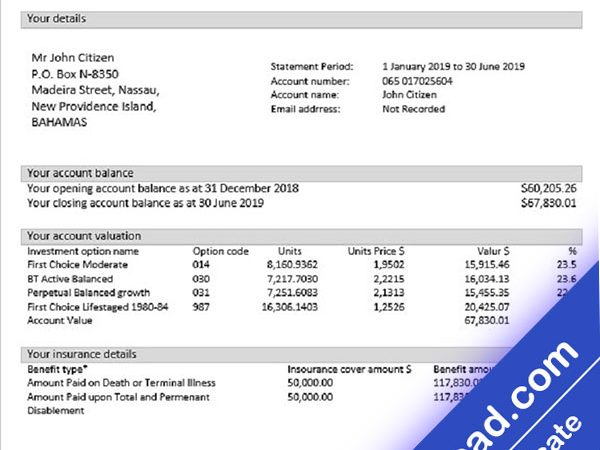Click closing balance line for 30 June 2019
The height and width of the screenshot is (450, 600).
(x=145, y=203)
